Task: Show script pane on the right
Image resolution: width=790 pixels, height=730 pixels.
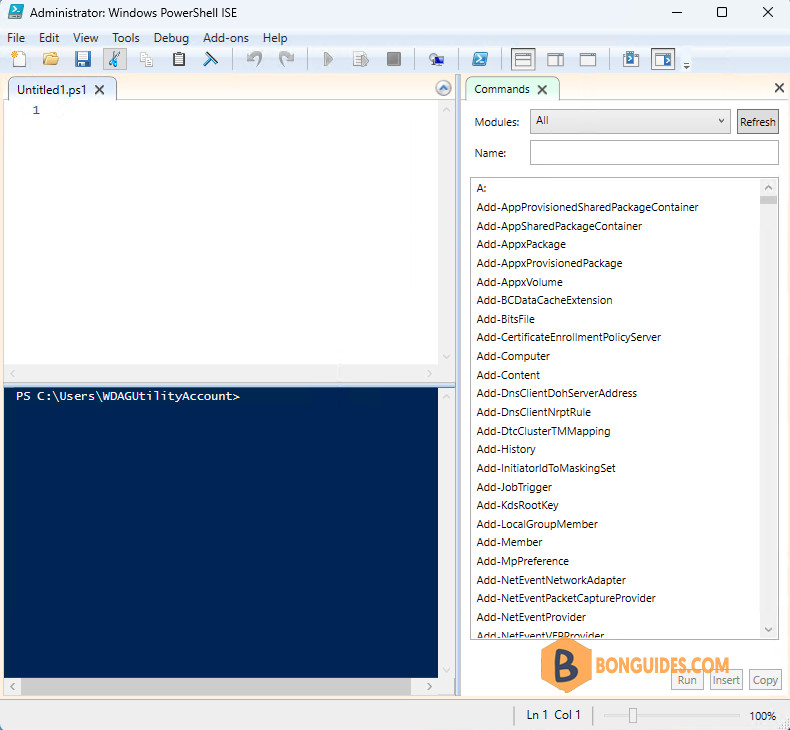Action: pos(555,59)
